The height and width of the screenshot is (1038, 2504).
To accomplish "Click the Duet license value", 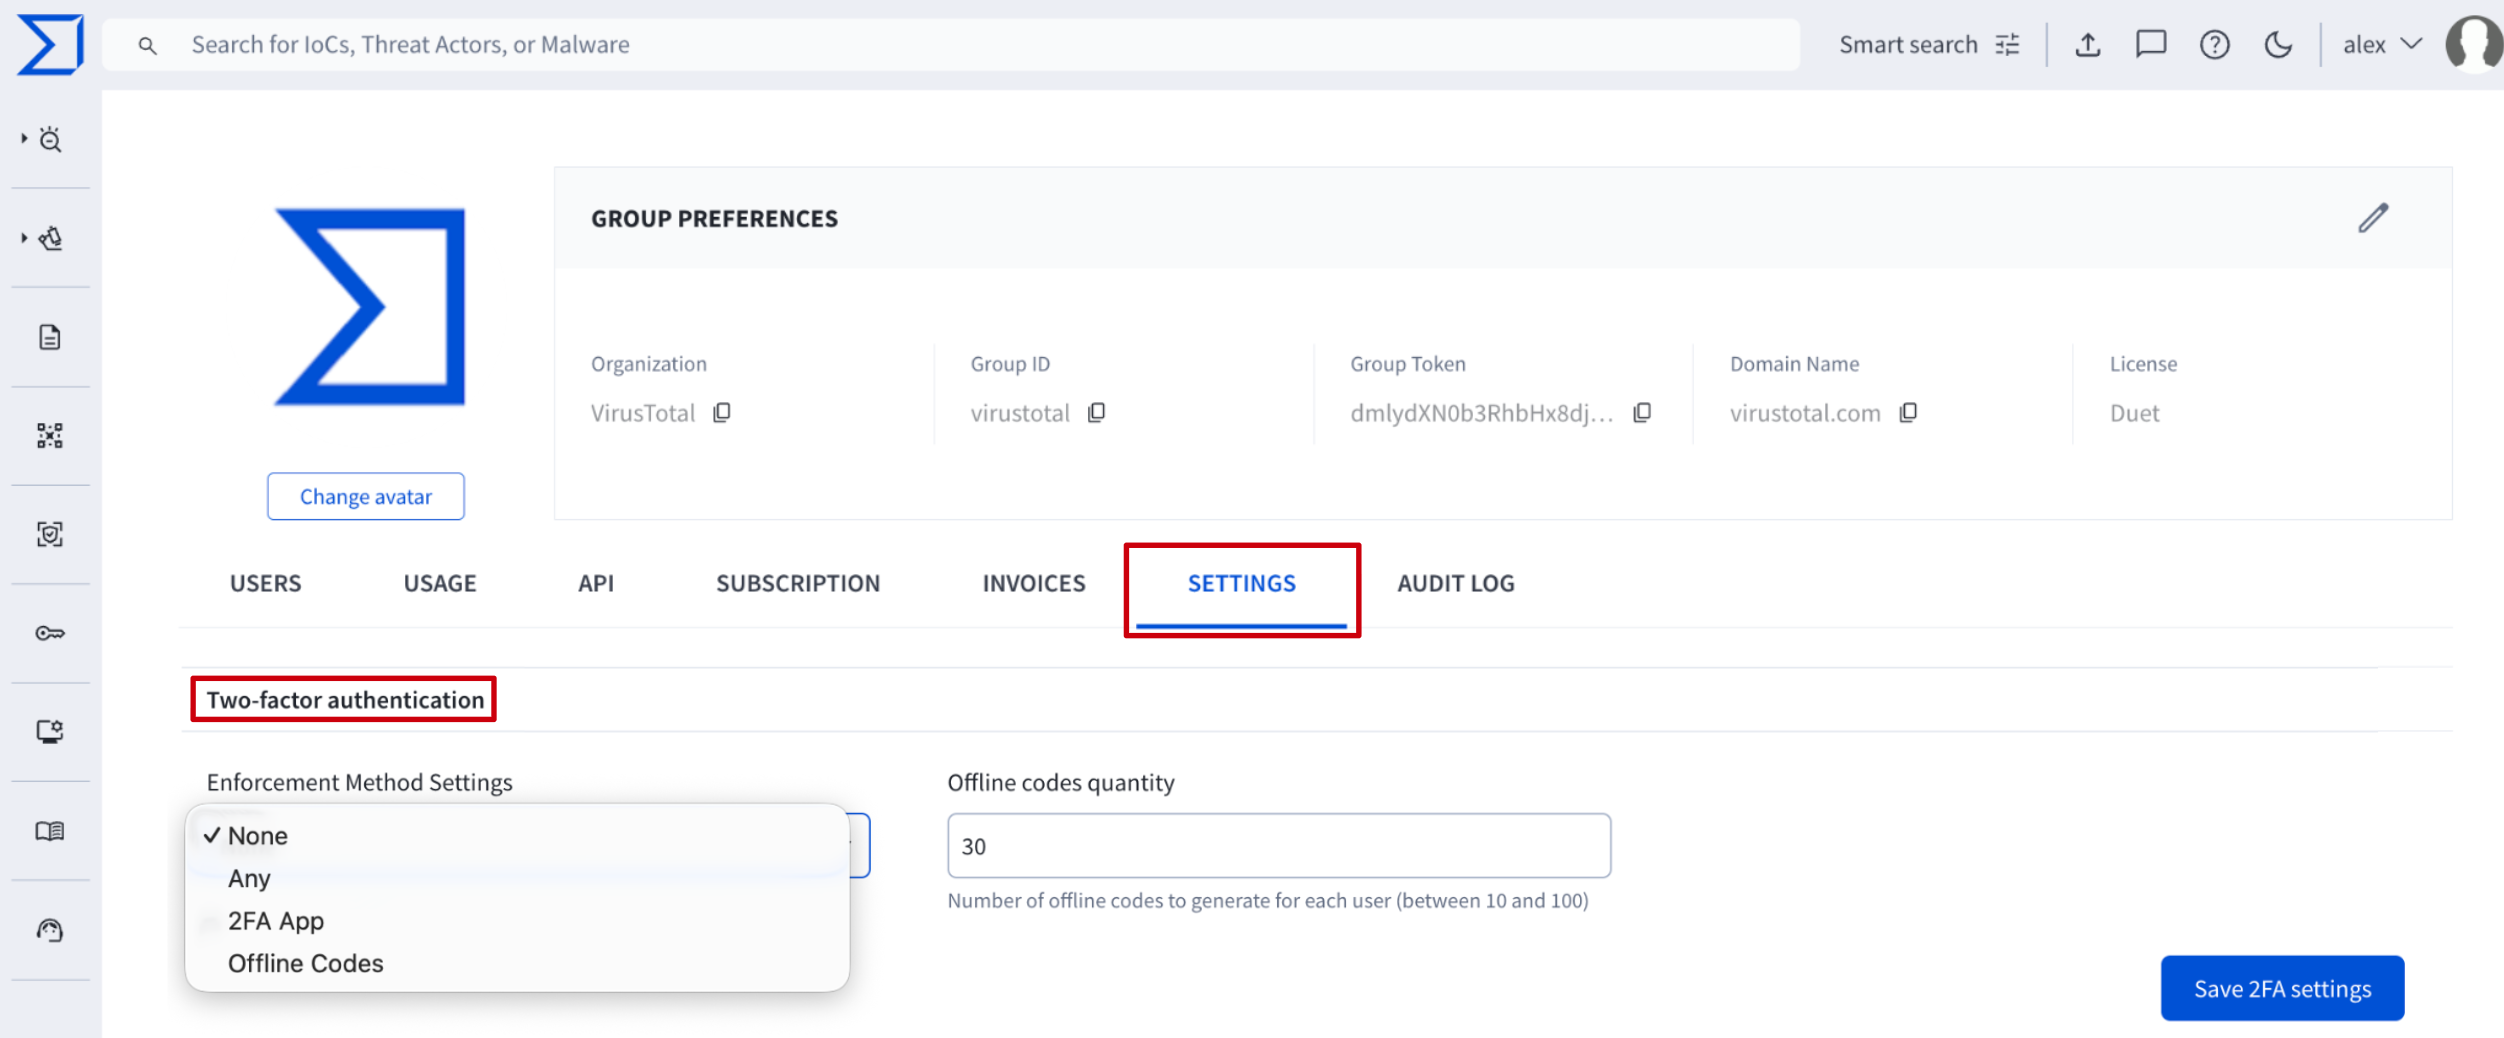I will pos(2134,413).
